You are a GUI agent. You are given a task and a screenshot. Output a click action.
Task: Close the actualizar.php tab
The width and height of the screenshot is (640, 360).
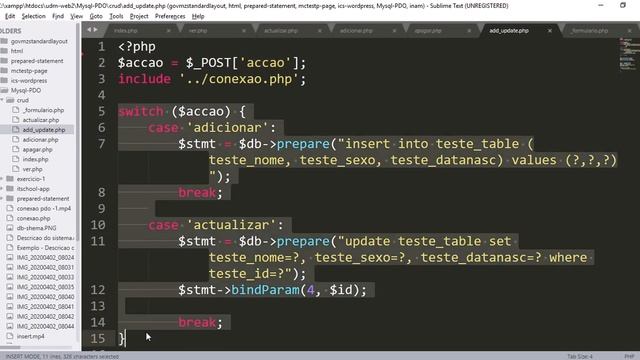[320, 31]
